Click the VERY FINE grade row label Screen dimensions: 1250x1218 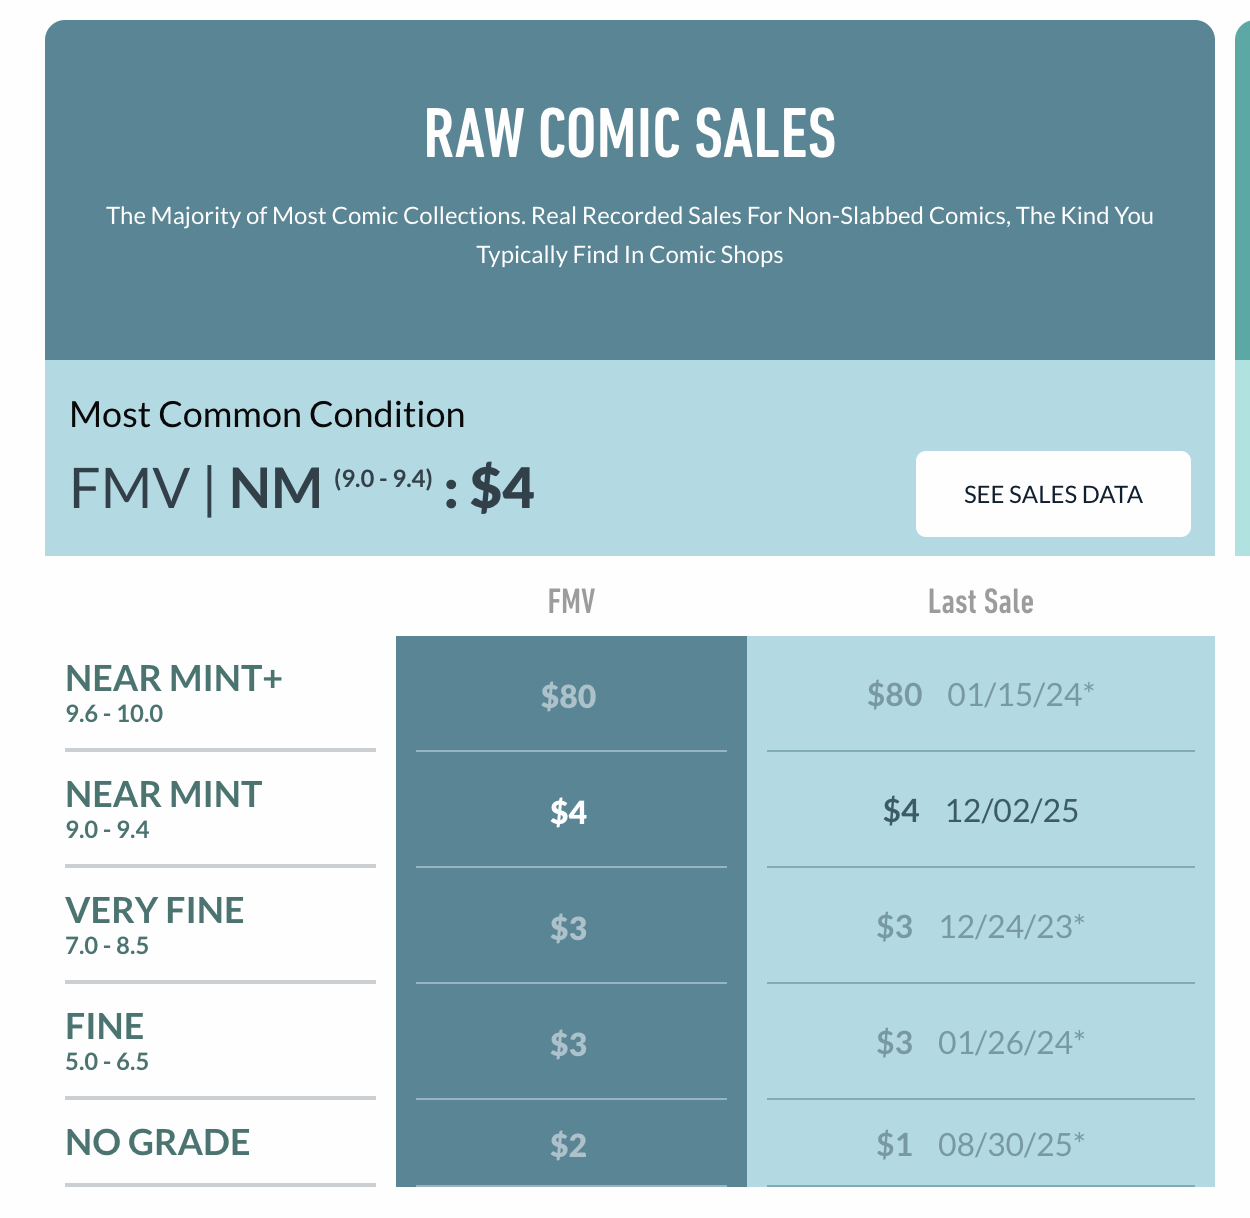point(155,912)
